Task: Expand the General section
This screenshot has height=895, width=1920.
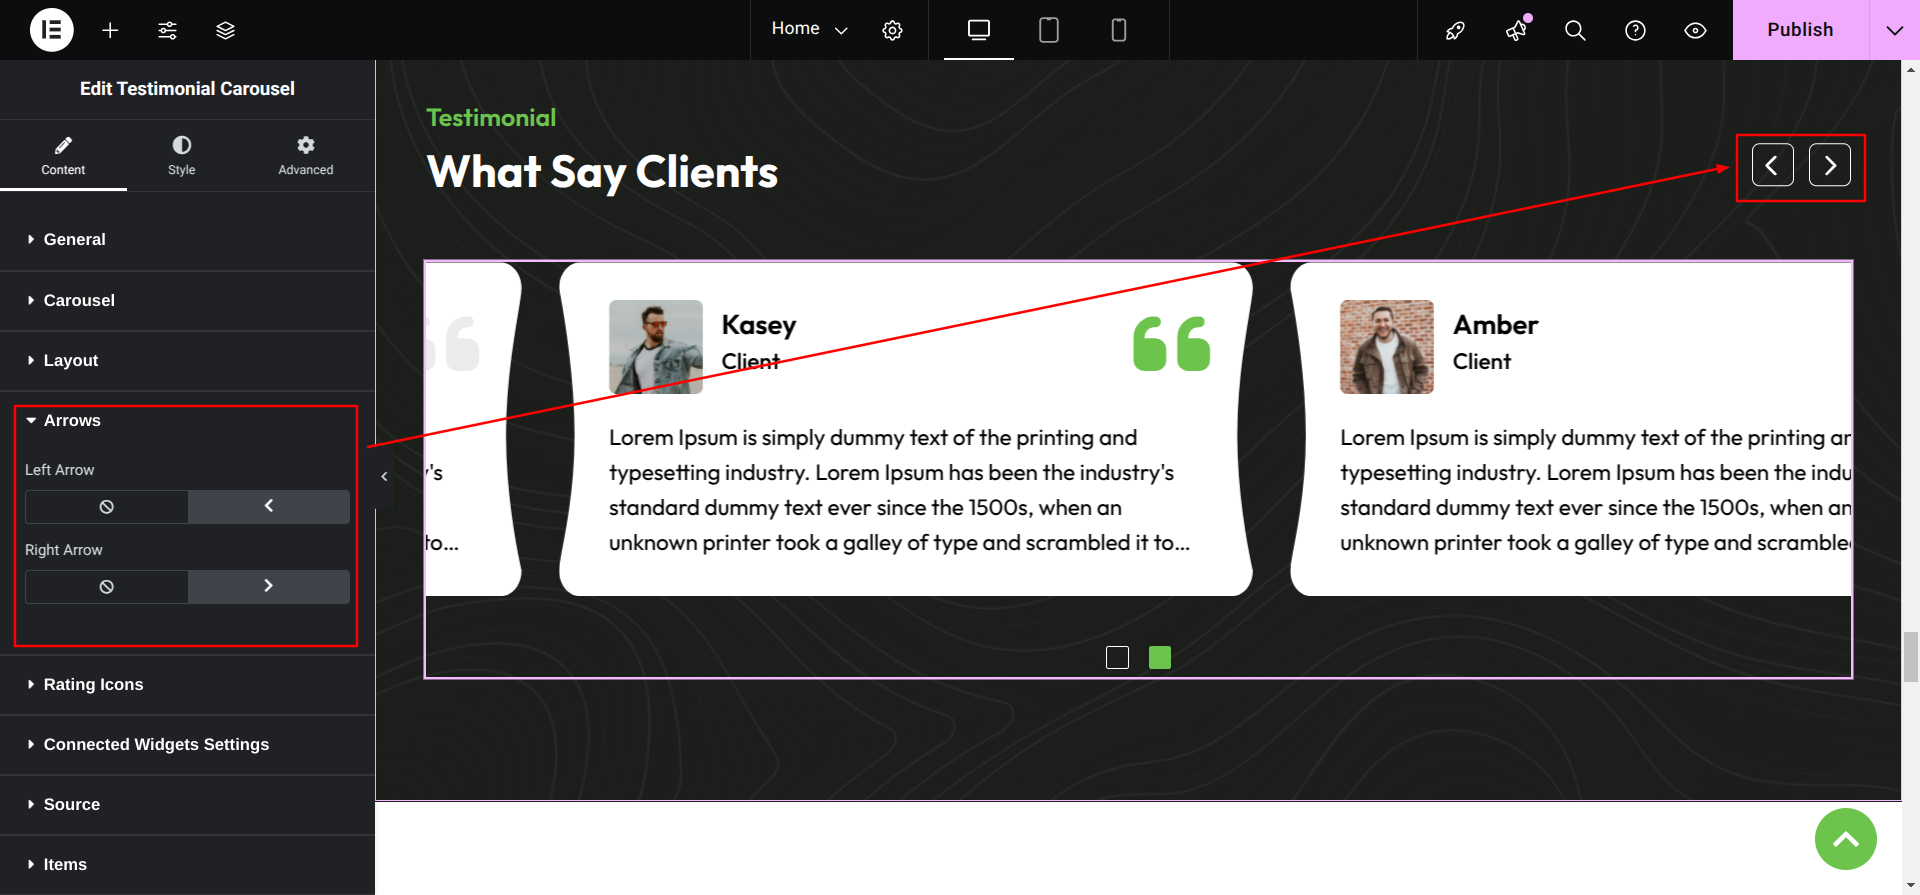Action: coord(187,240)
